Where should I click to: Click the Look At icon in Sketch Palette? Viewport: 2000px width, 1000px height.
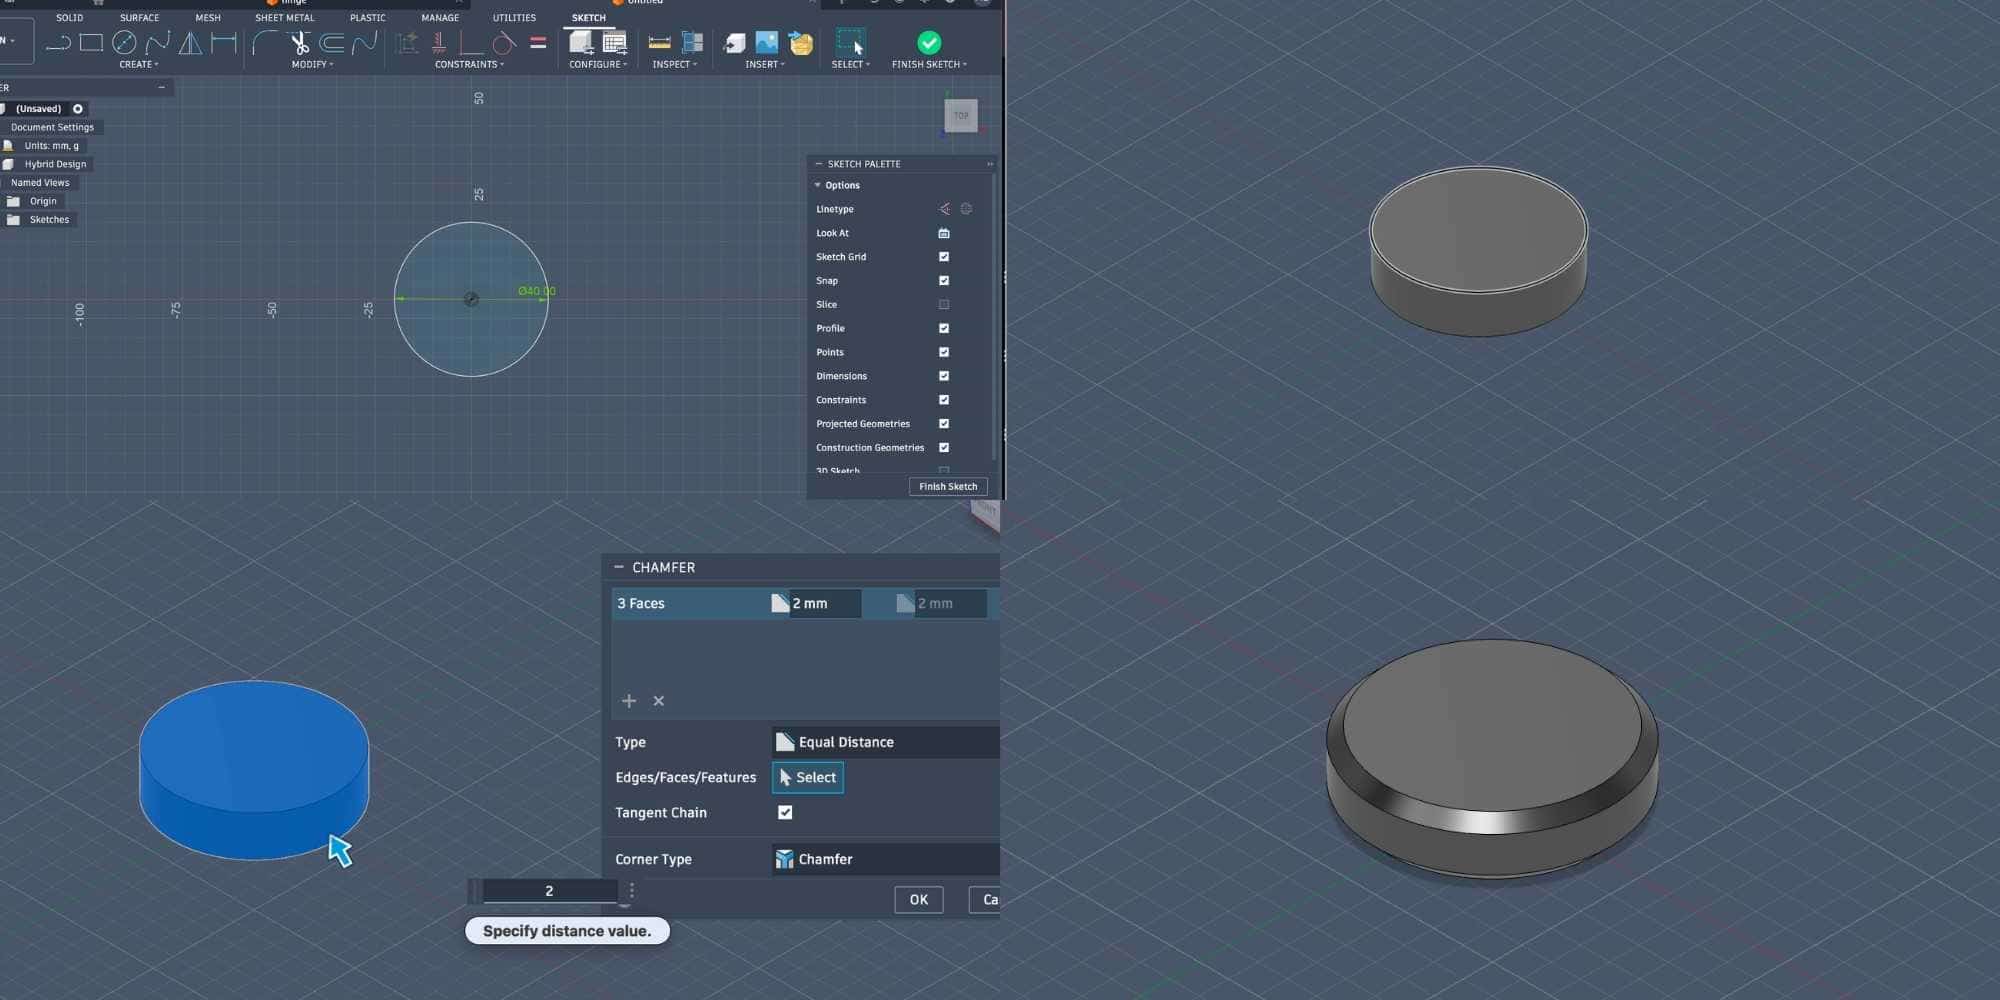[x=944, y=233]
